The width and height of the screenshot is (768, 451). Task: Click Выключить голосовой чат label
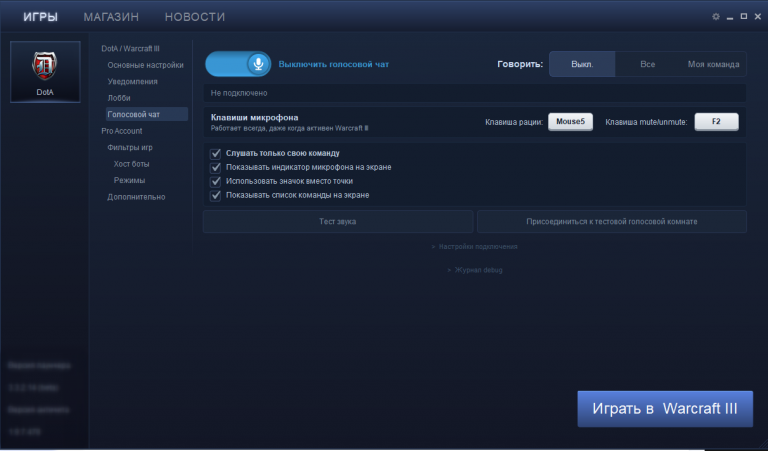pos(334,64)
